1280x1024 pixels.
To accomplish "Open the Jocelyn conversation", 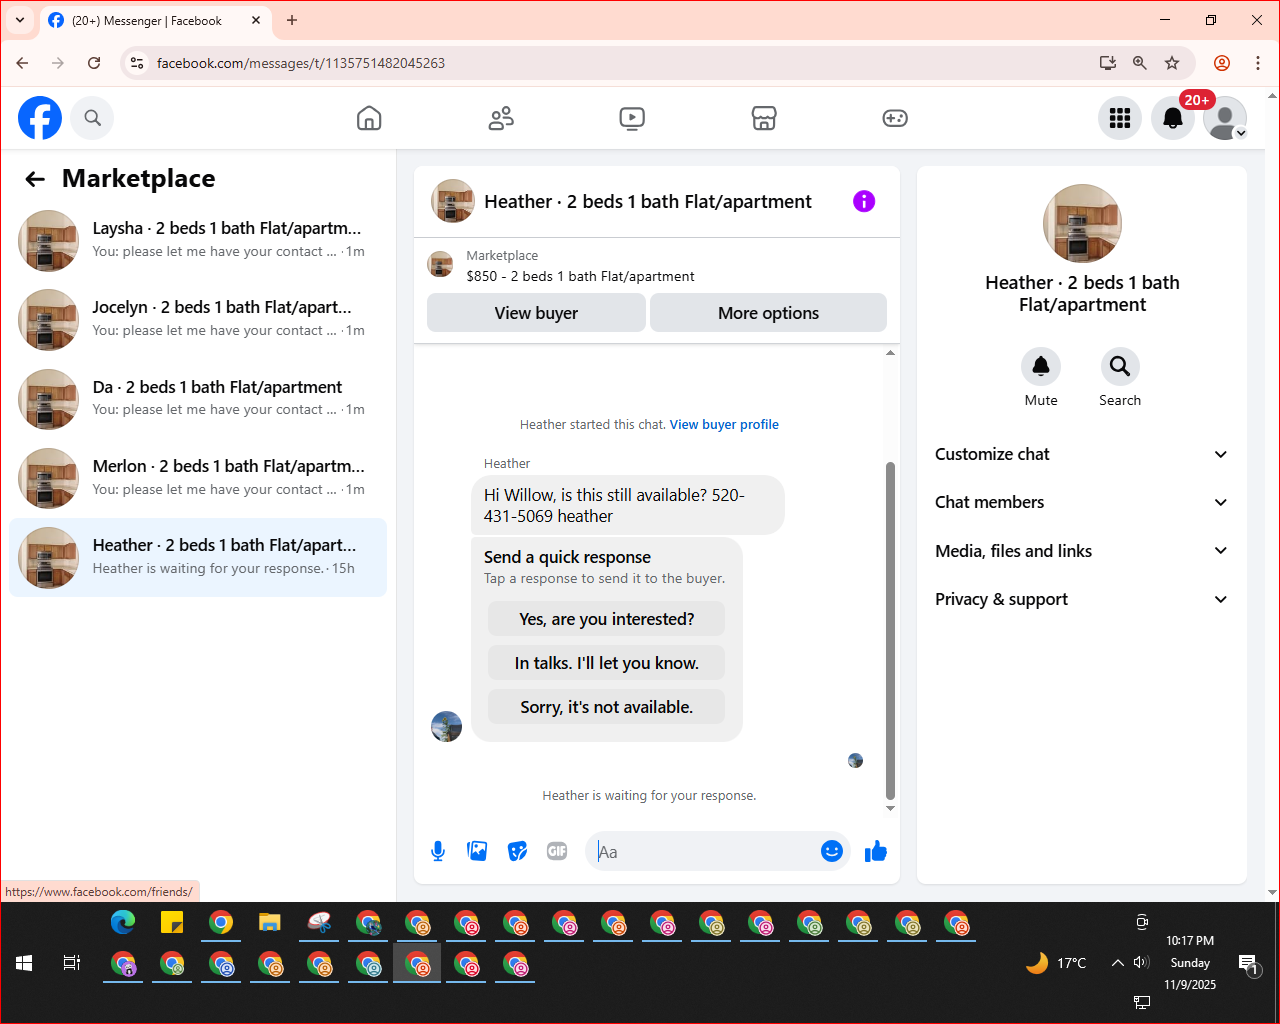I will click(198, 319).
